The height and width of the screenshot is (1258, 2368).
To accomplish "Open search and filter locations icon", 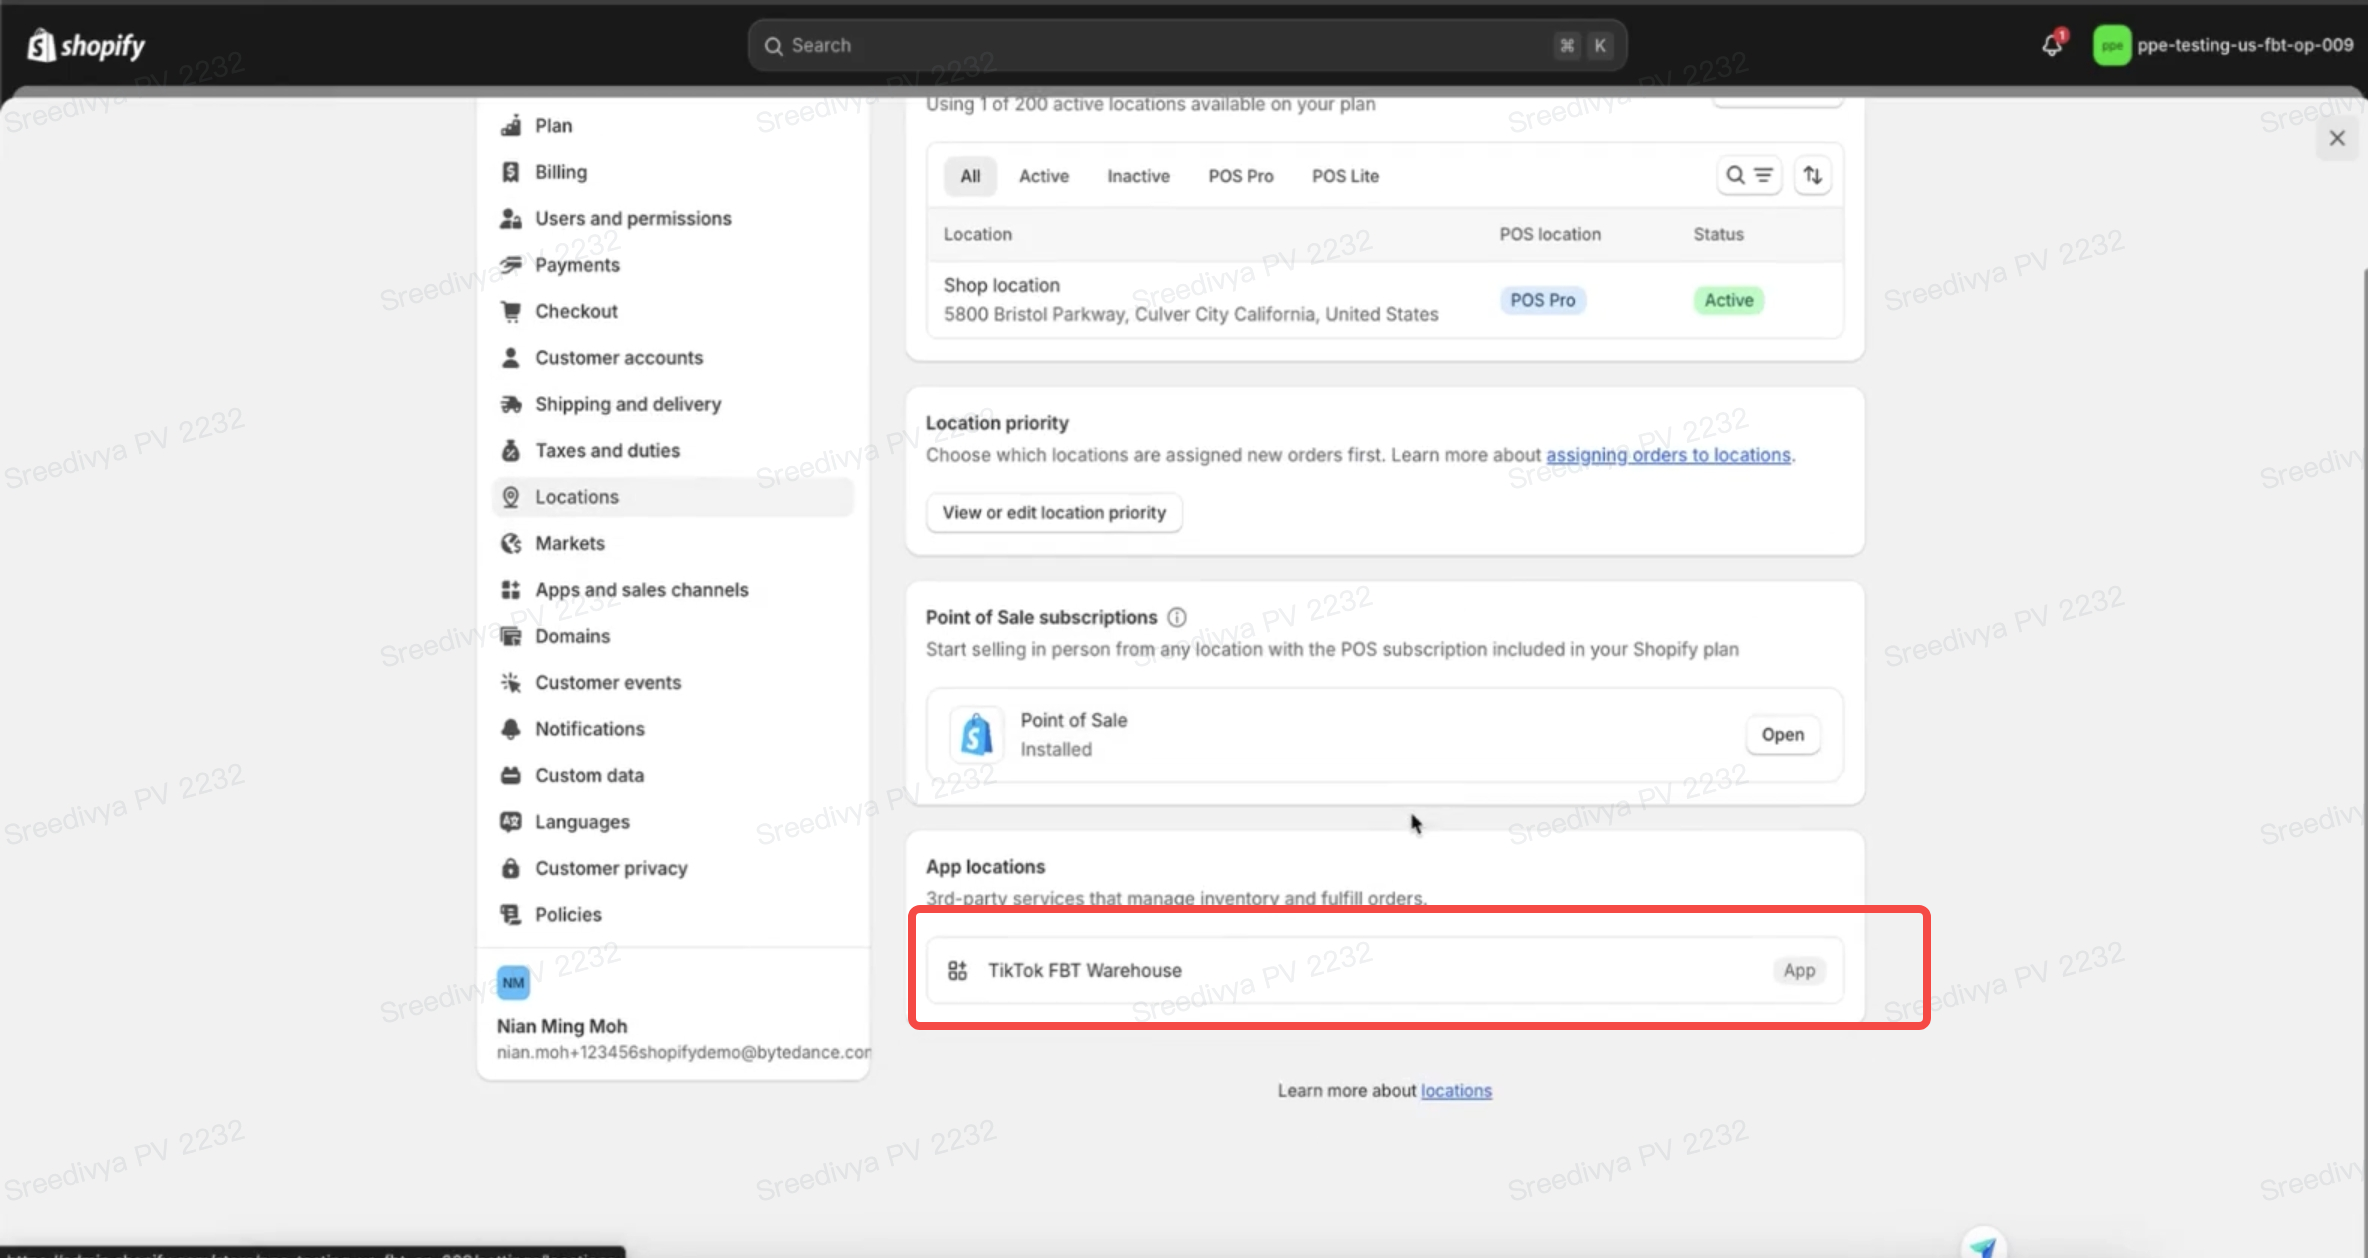I will point(1748,176).
